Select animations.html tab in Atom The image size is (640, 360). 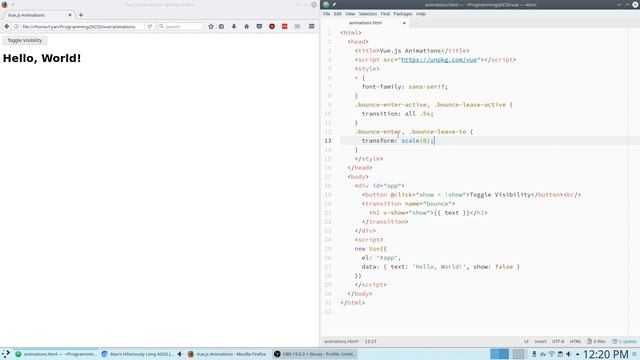point(365,23)
